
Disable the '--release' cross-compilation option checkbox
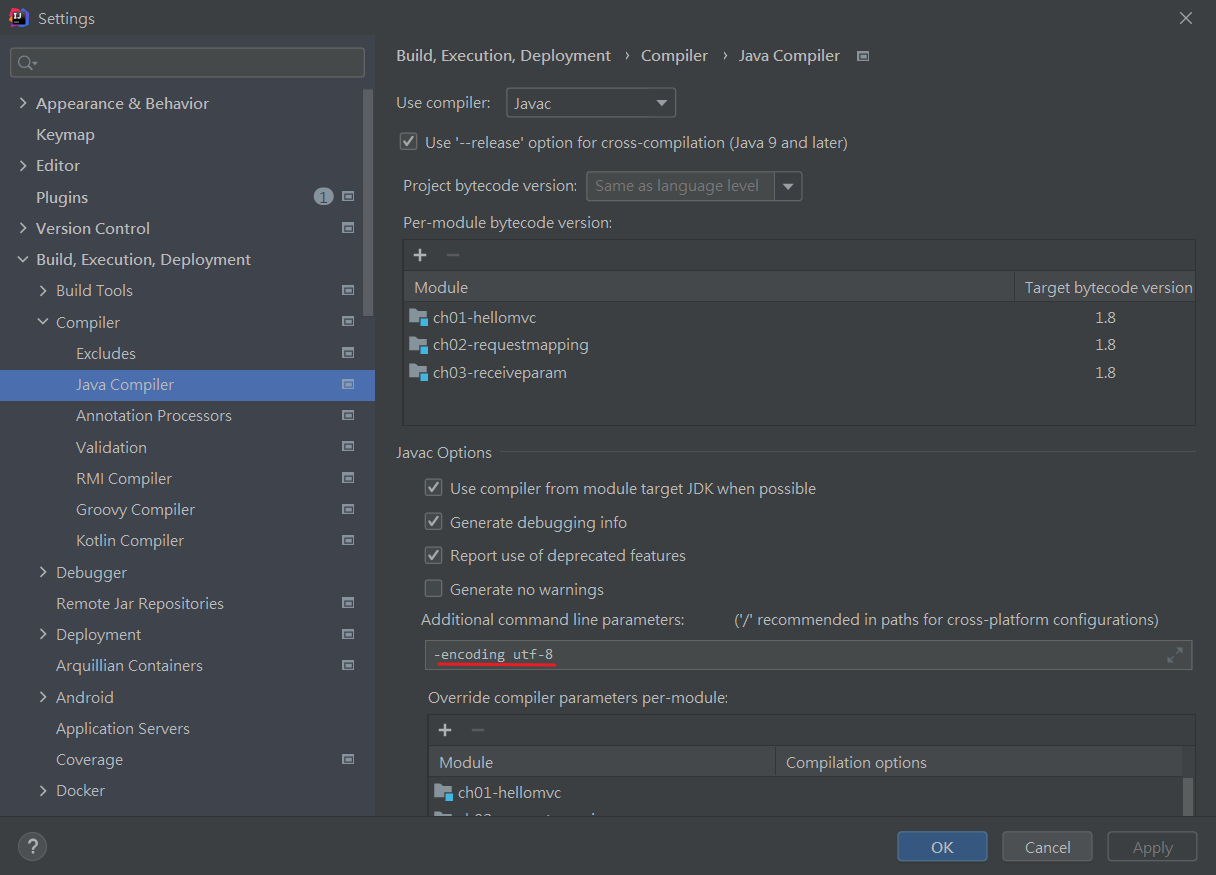[x=408, y=142]
